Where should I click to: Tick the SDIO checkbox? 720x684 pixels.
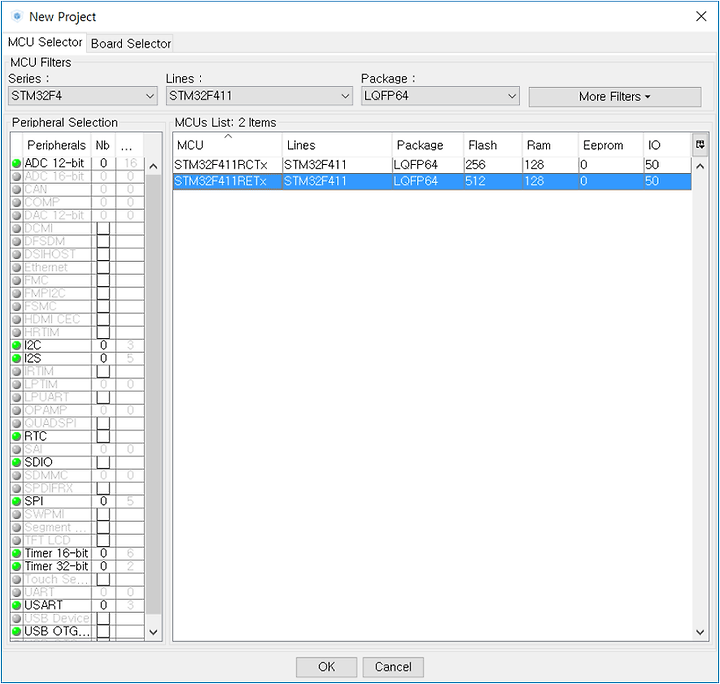click(103, 462)
